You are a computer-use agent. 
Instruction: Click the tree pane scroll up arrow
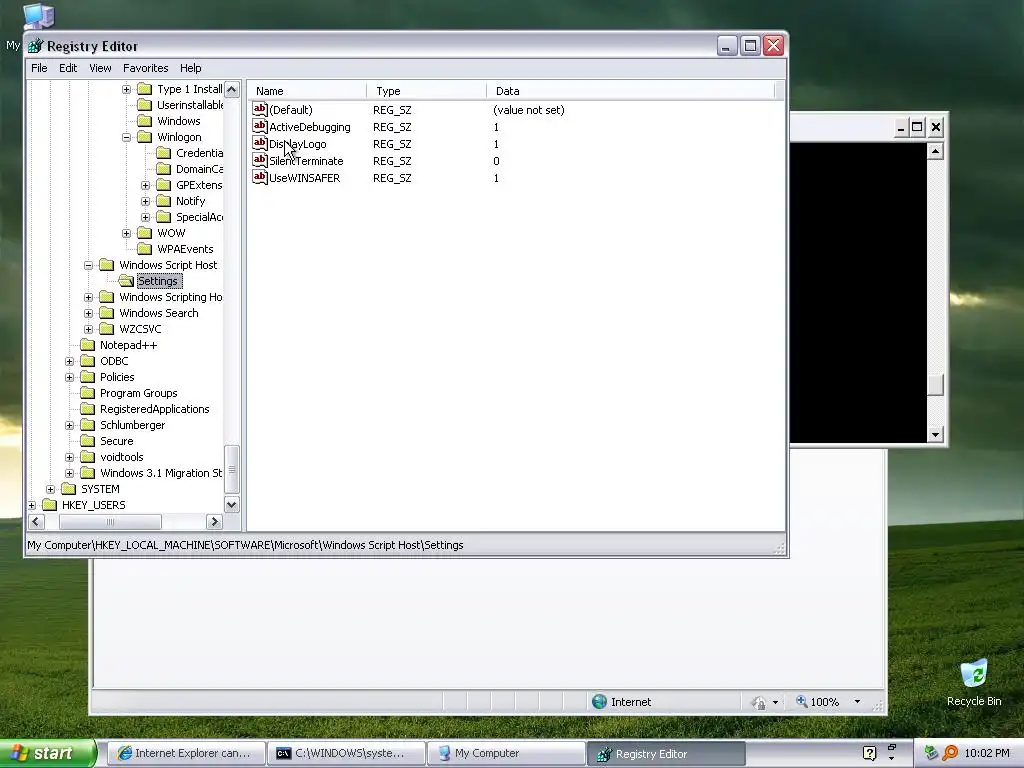click(x=232, y=89)
